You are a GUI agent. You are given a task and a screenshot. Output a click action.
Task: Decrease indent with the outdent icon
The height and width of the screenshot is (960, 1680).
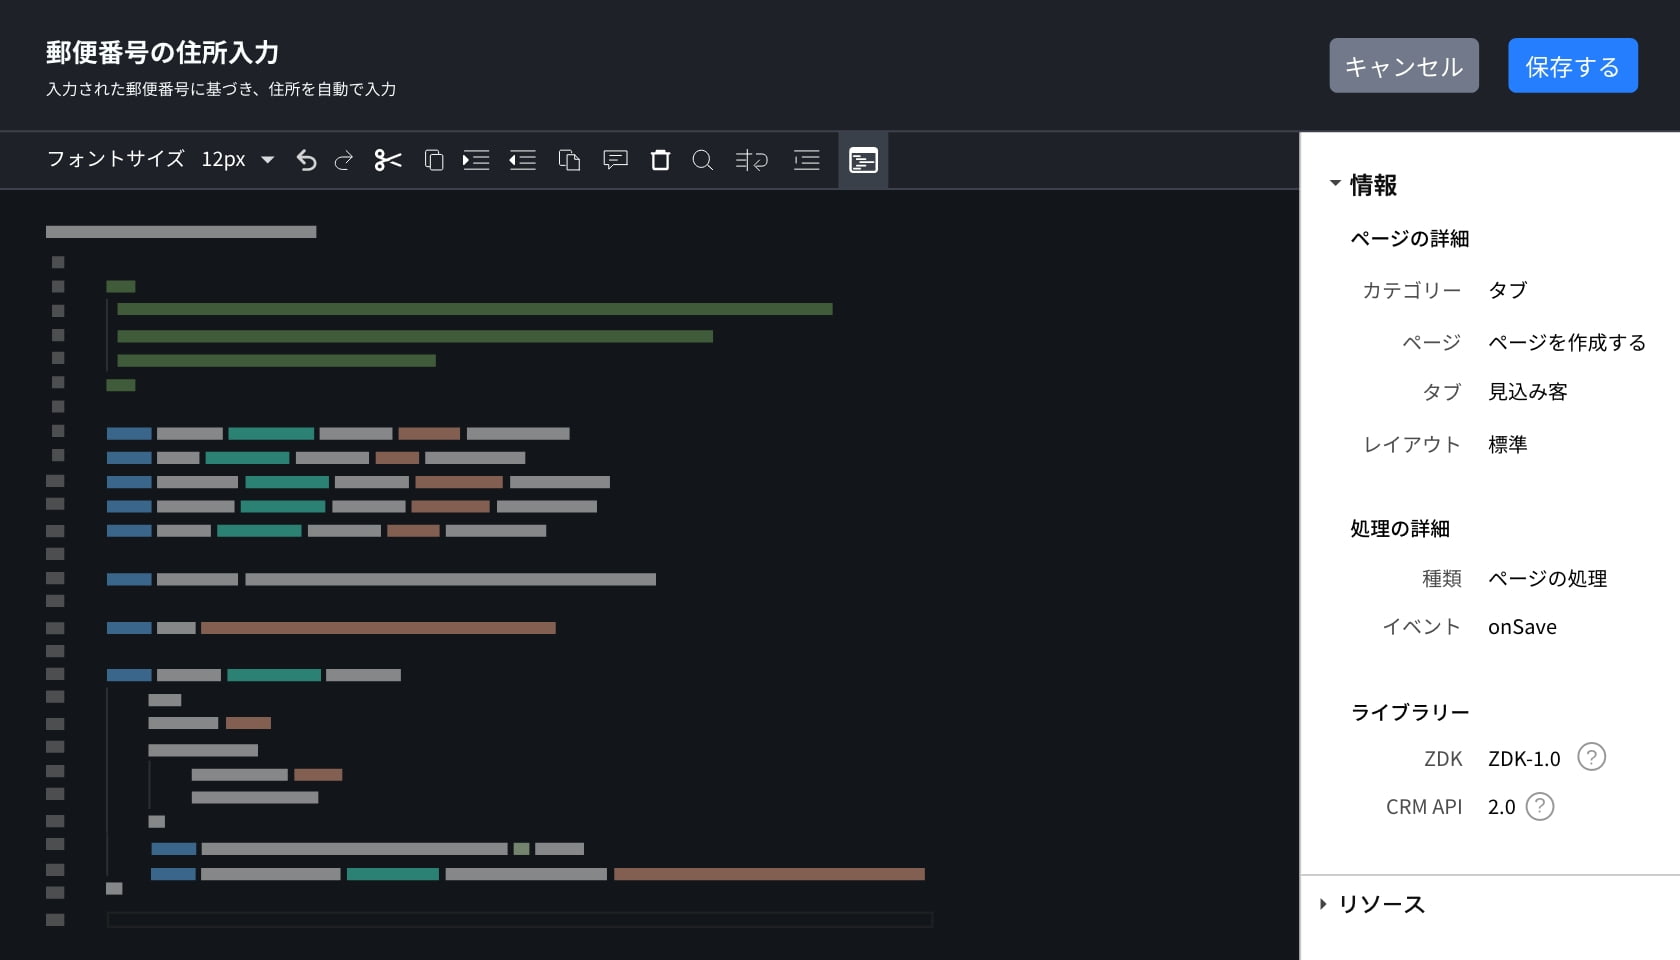pyautogui.click(x=522, y=160)
